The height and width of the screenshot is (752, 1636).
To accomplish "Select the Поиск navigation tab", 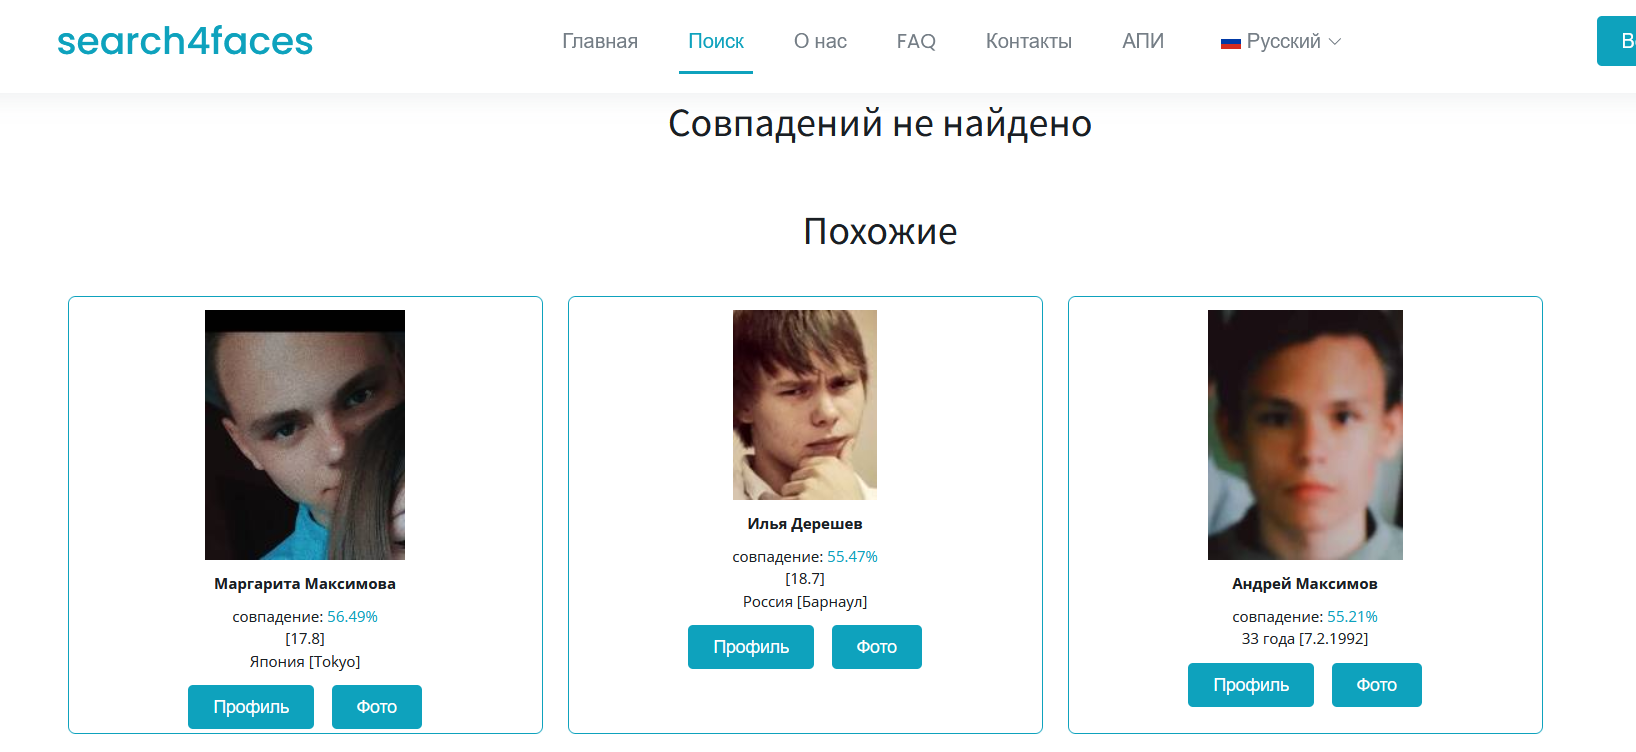I will (x=716, y=41).
